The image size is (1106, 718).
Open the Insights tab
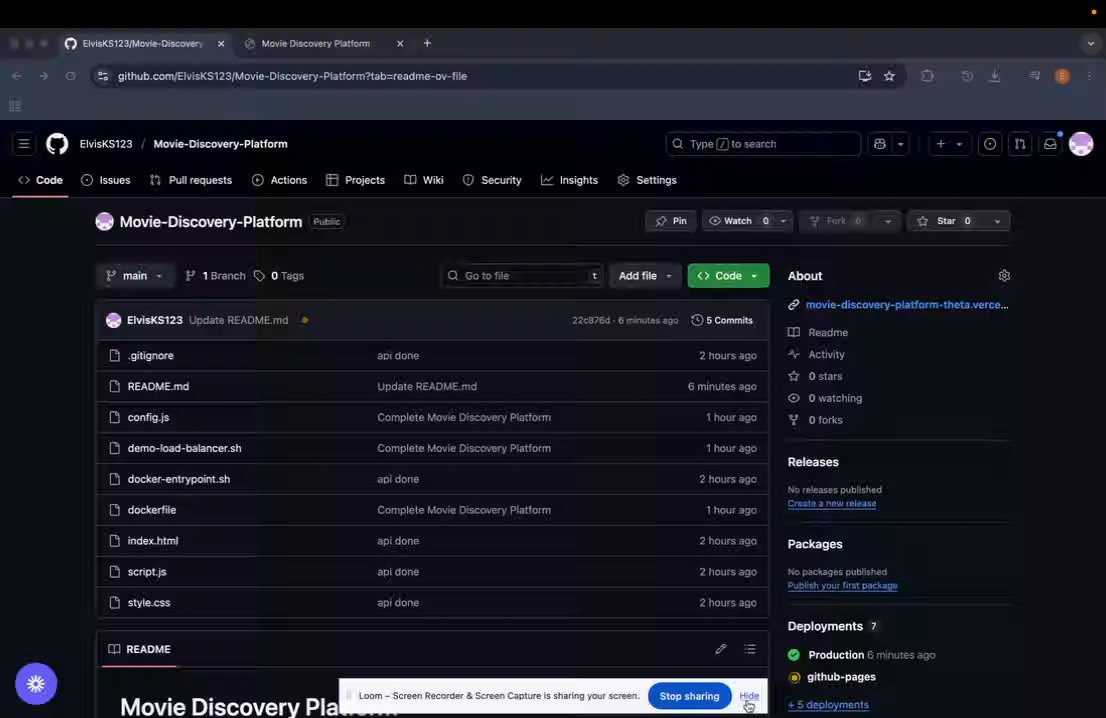[569, 181]
